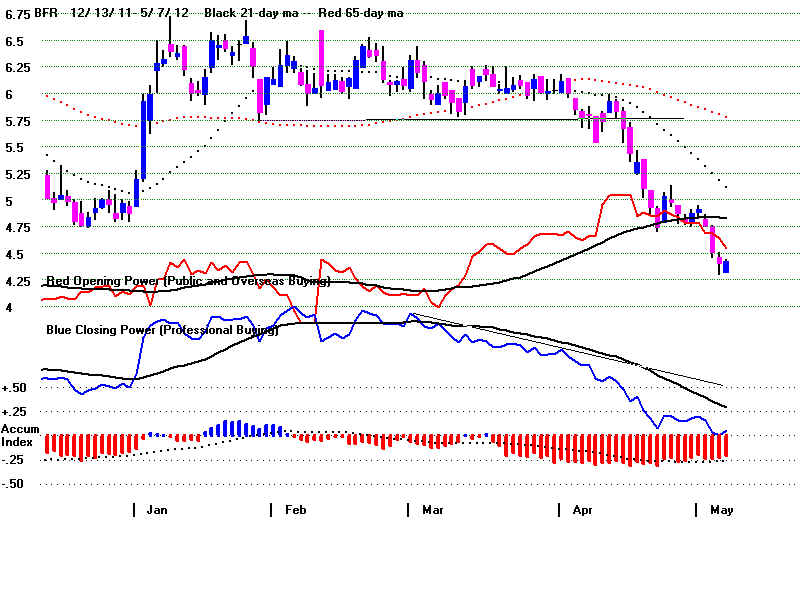
Task: Select the 'Red 65-day ma' legend label
Action: tap(361, 13)
